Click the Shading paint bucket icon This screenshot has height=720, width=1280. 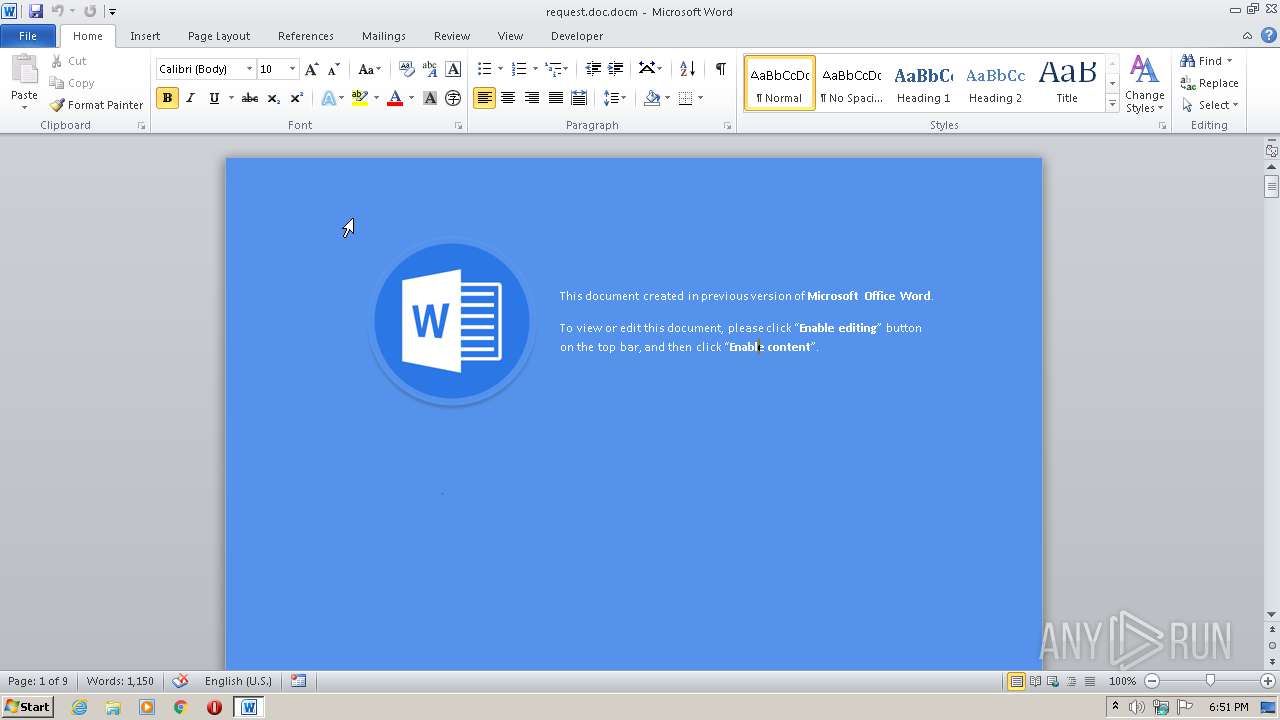[x=652, y=98]
